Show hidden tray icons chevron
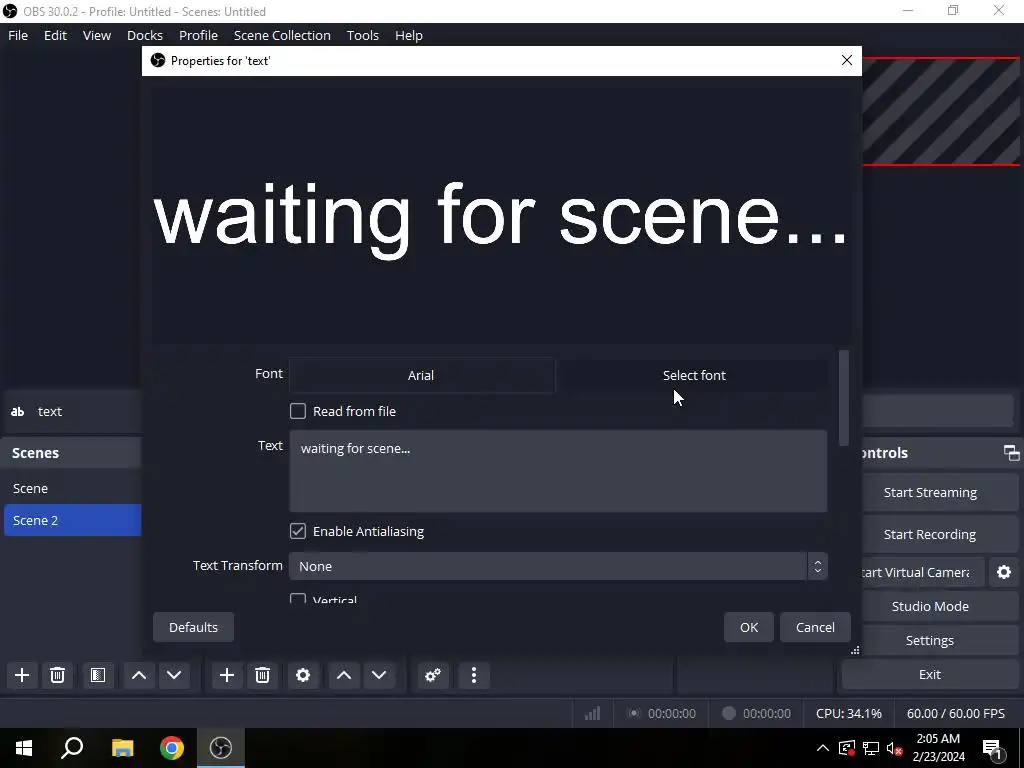Viewport: 1024px width, 768px height. (823, 748)
